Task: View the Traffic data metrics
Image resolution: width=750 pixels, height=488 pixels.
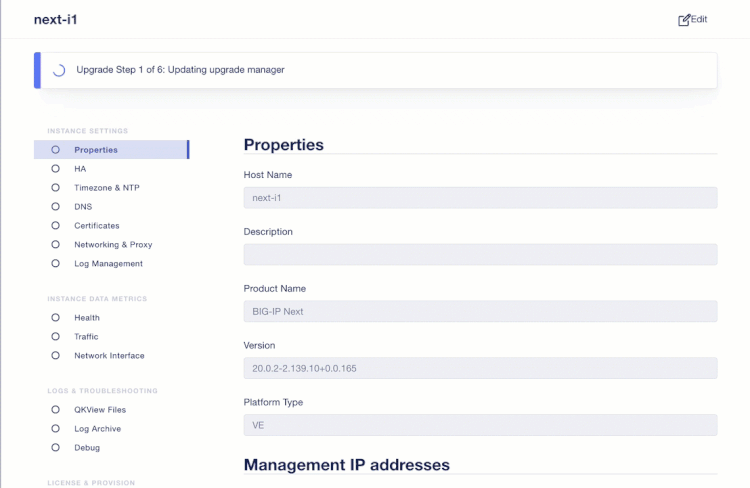Action: coord(86,337)
